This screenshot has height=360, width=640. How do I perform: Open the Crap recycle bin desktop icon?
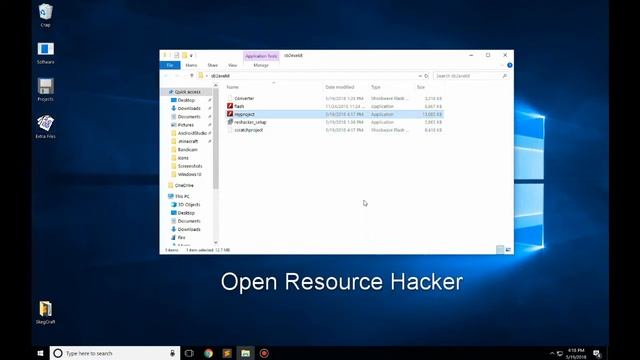pyautogui.click(x=45, y=16)
